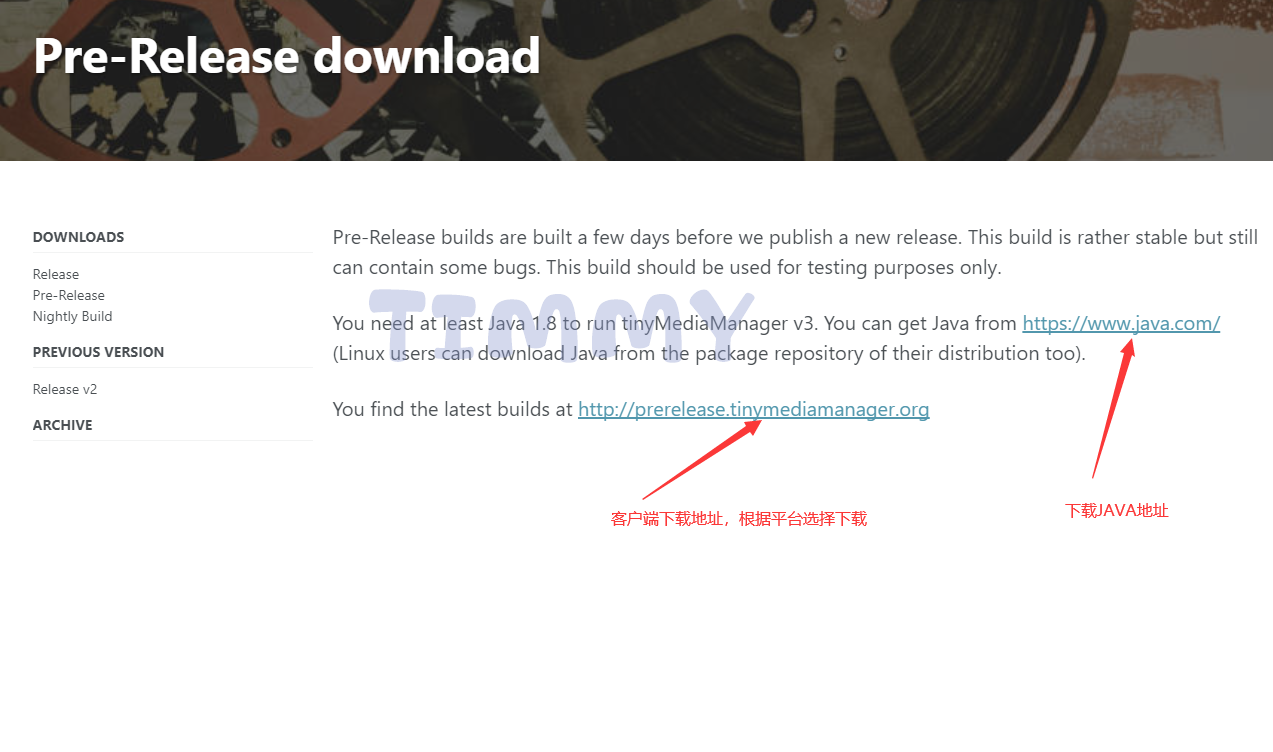Click the 'You find the latest builds' text
The width and height of the screenshot is (1273, 752).
coord(452,409)
